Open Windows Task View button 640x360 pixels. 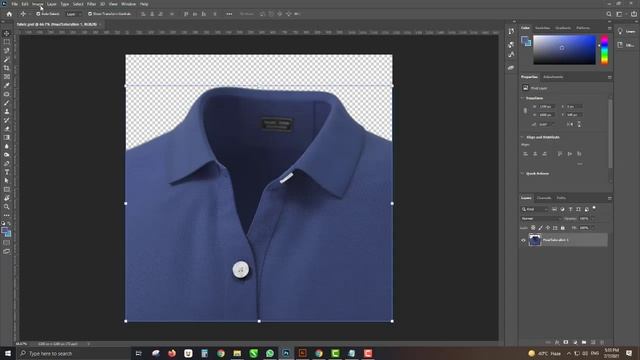coord(138,353)
